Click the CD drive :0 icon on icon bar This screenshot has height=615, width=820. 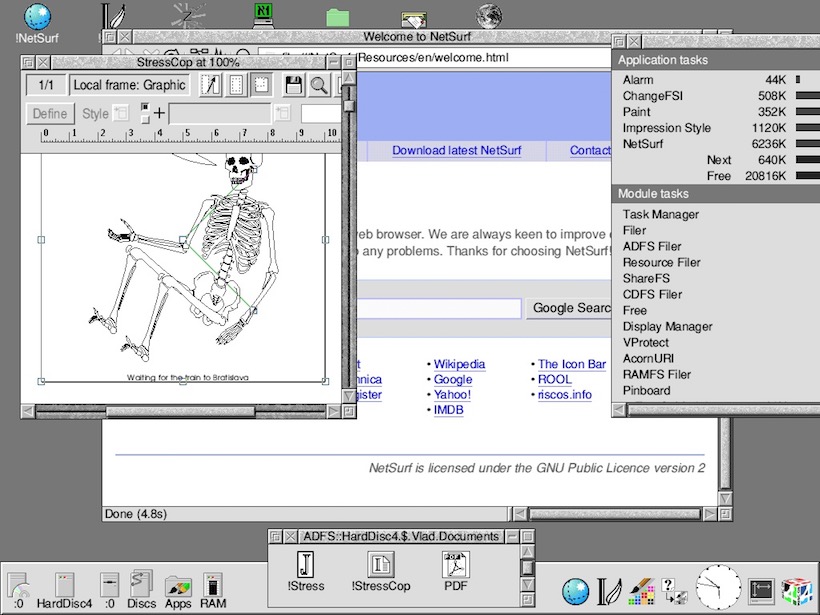[18, 590]
